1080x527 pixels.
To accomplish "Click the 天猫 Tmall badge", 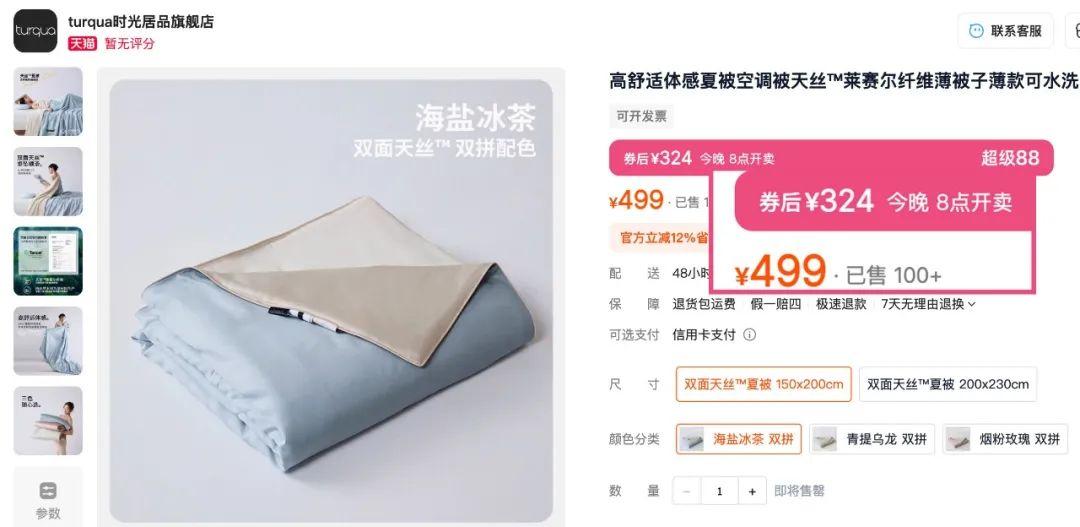I will (x=82, y=43).
